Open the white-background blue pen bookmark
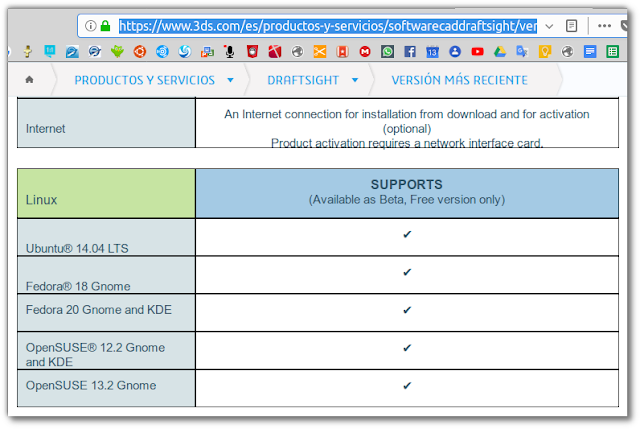Image resolution: width=640 pixels, height=429 pixels. tap(95, 52)
